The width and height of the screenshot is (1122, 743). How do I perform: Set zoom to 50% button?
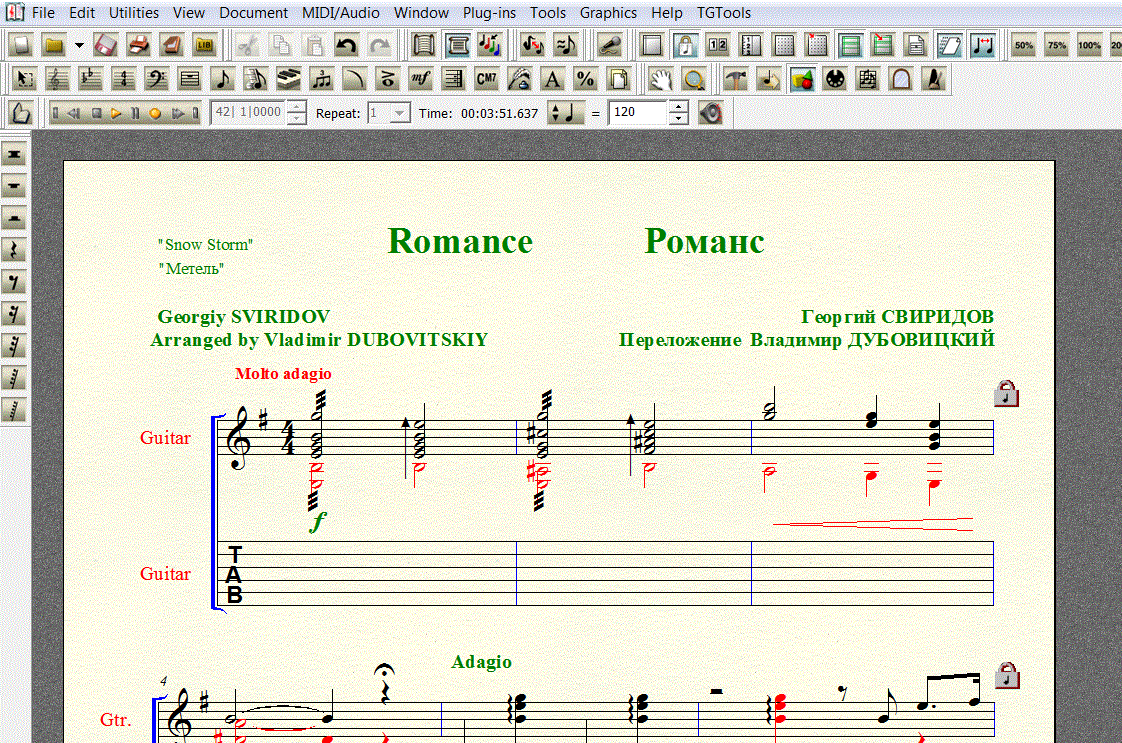click(1024, 46)
